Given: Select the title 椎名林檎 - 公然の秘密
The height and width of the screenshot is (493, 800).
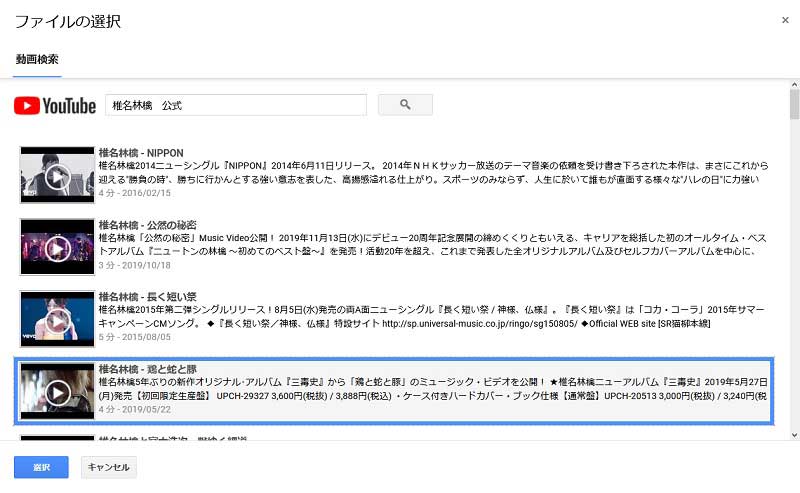Looking at the screenshot, I should click(x=147, y=225).
